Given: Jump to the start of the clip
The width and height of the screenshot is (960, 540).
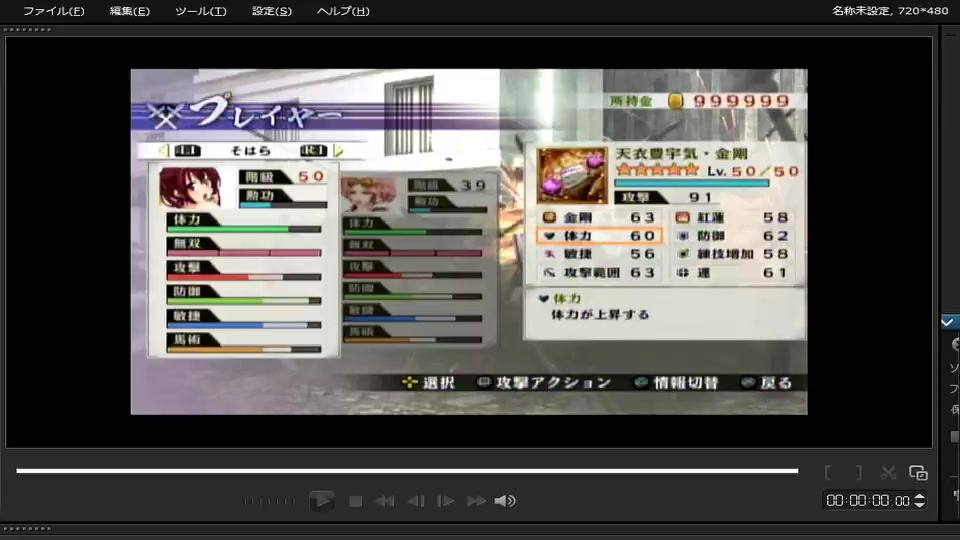Looking at the screenshot, I should 384,501.
